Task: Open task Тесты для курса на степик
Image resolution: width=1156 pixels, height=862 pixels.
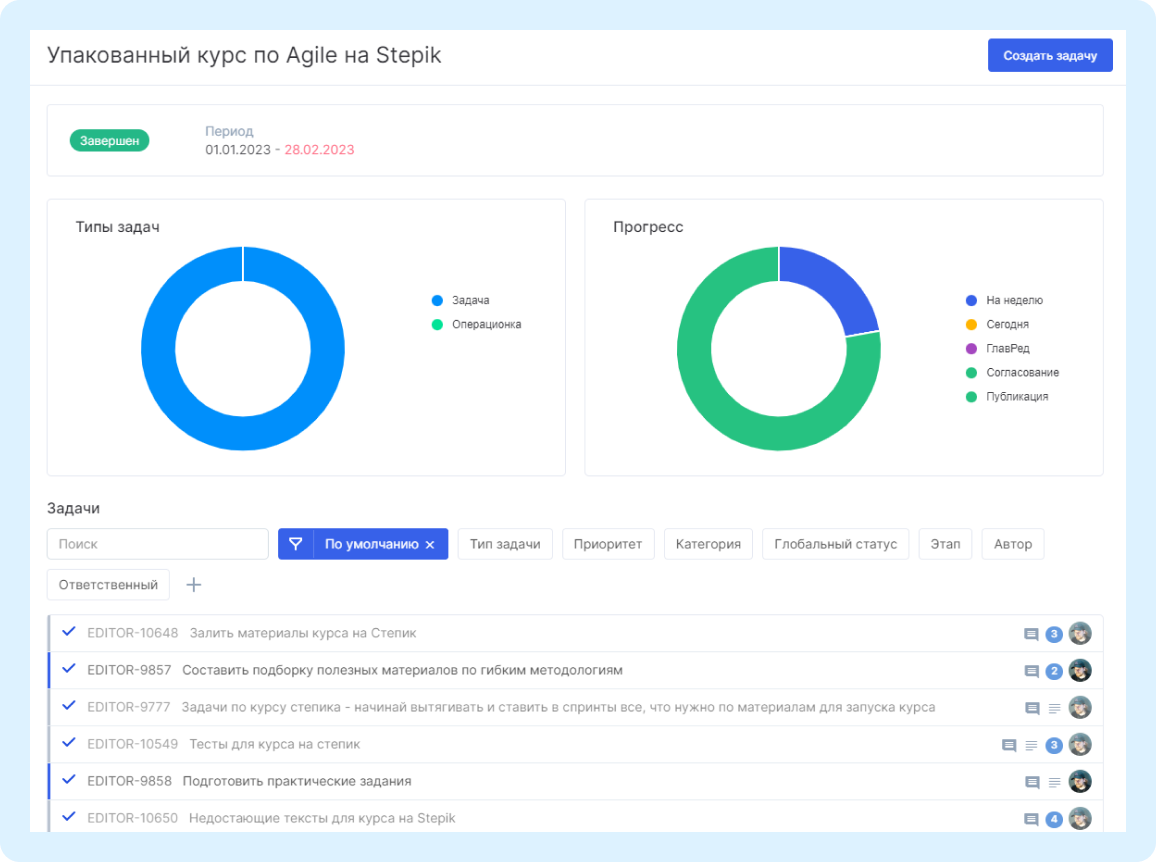Action: 275,743
